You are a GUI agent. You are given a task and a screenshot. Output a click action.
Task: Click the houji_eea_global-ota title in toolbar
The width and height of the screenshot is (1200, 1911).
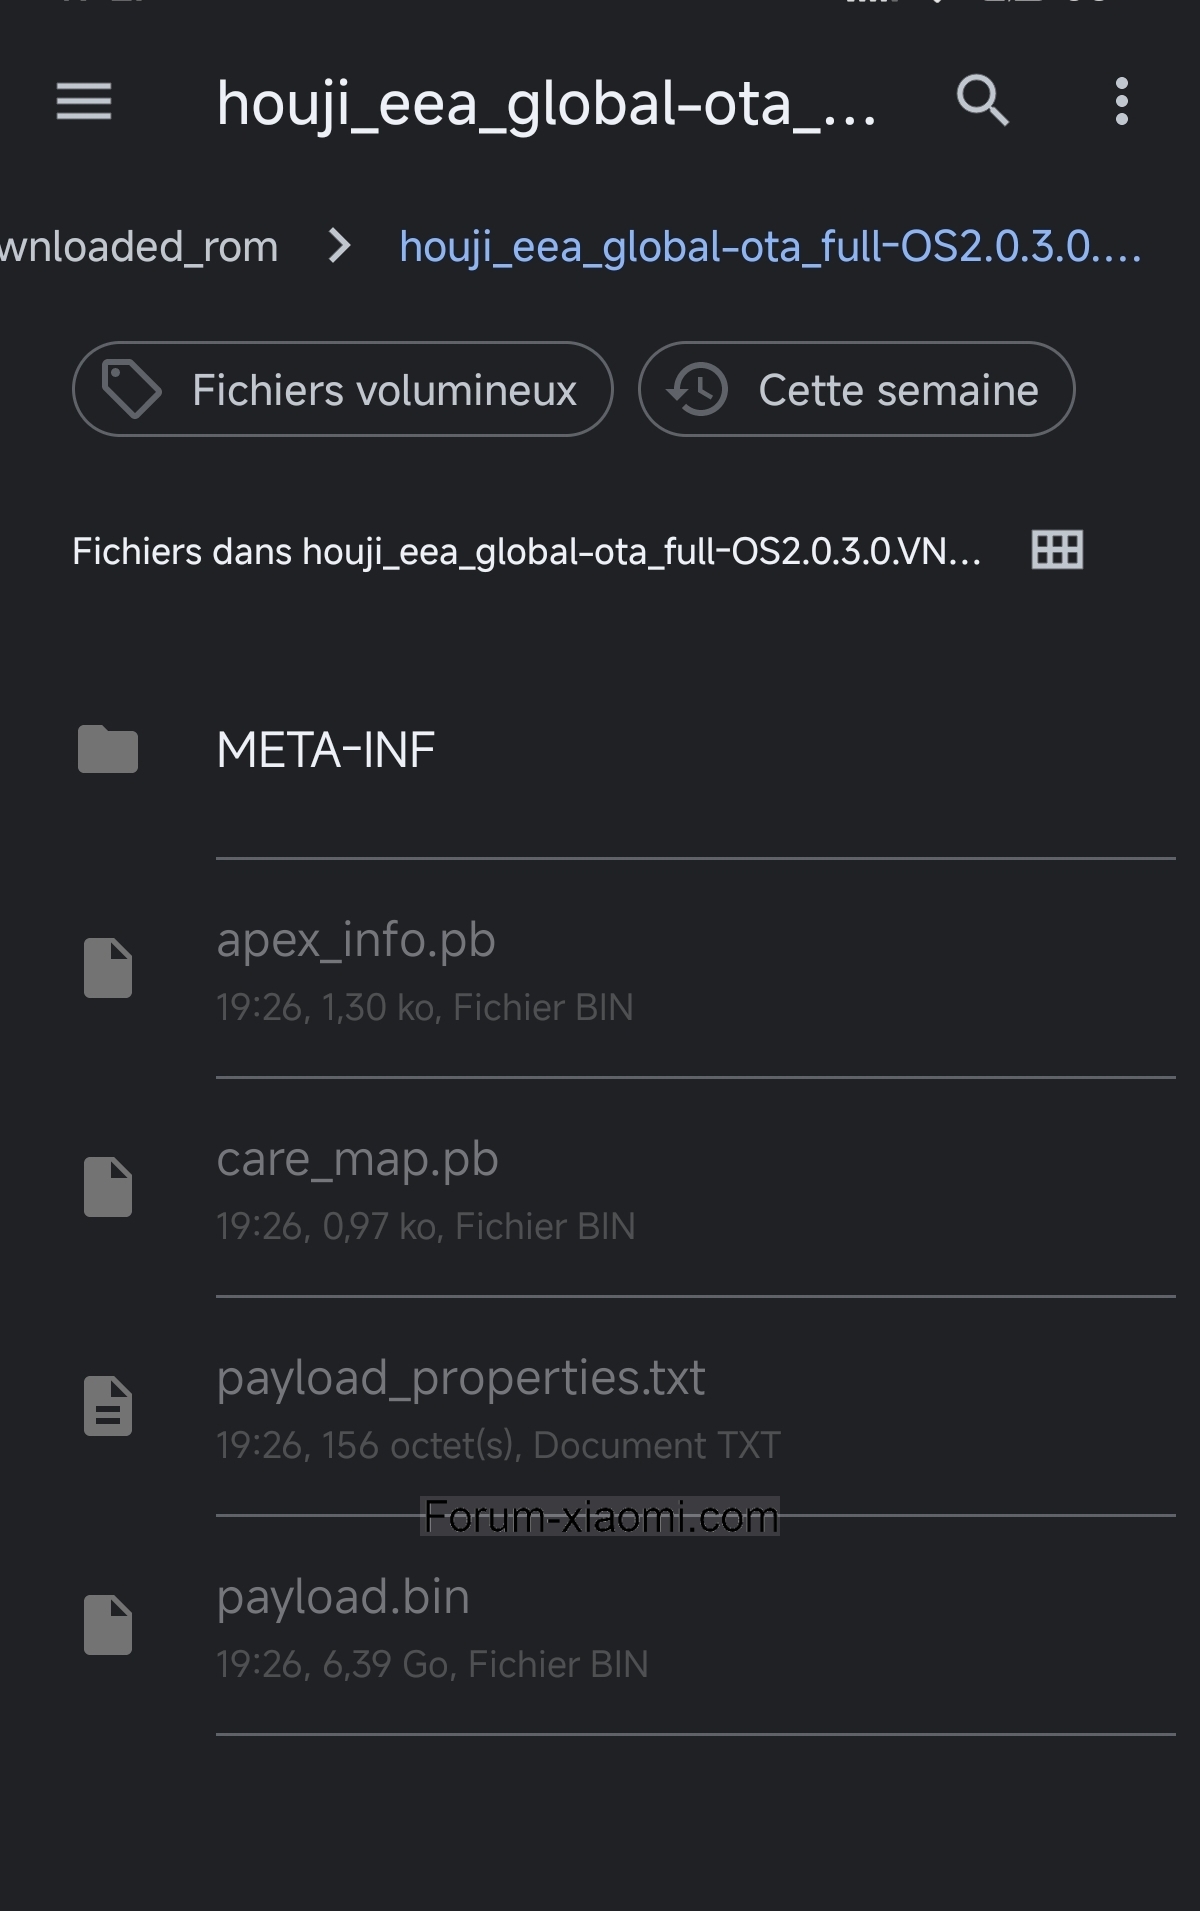tap(546, 103)
